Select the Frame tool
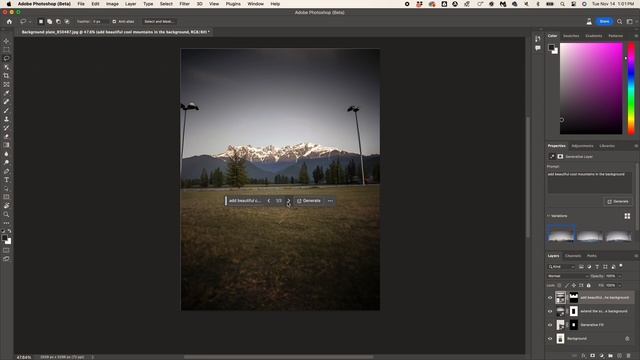 [x=6, y=84]
